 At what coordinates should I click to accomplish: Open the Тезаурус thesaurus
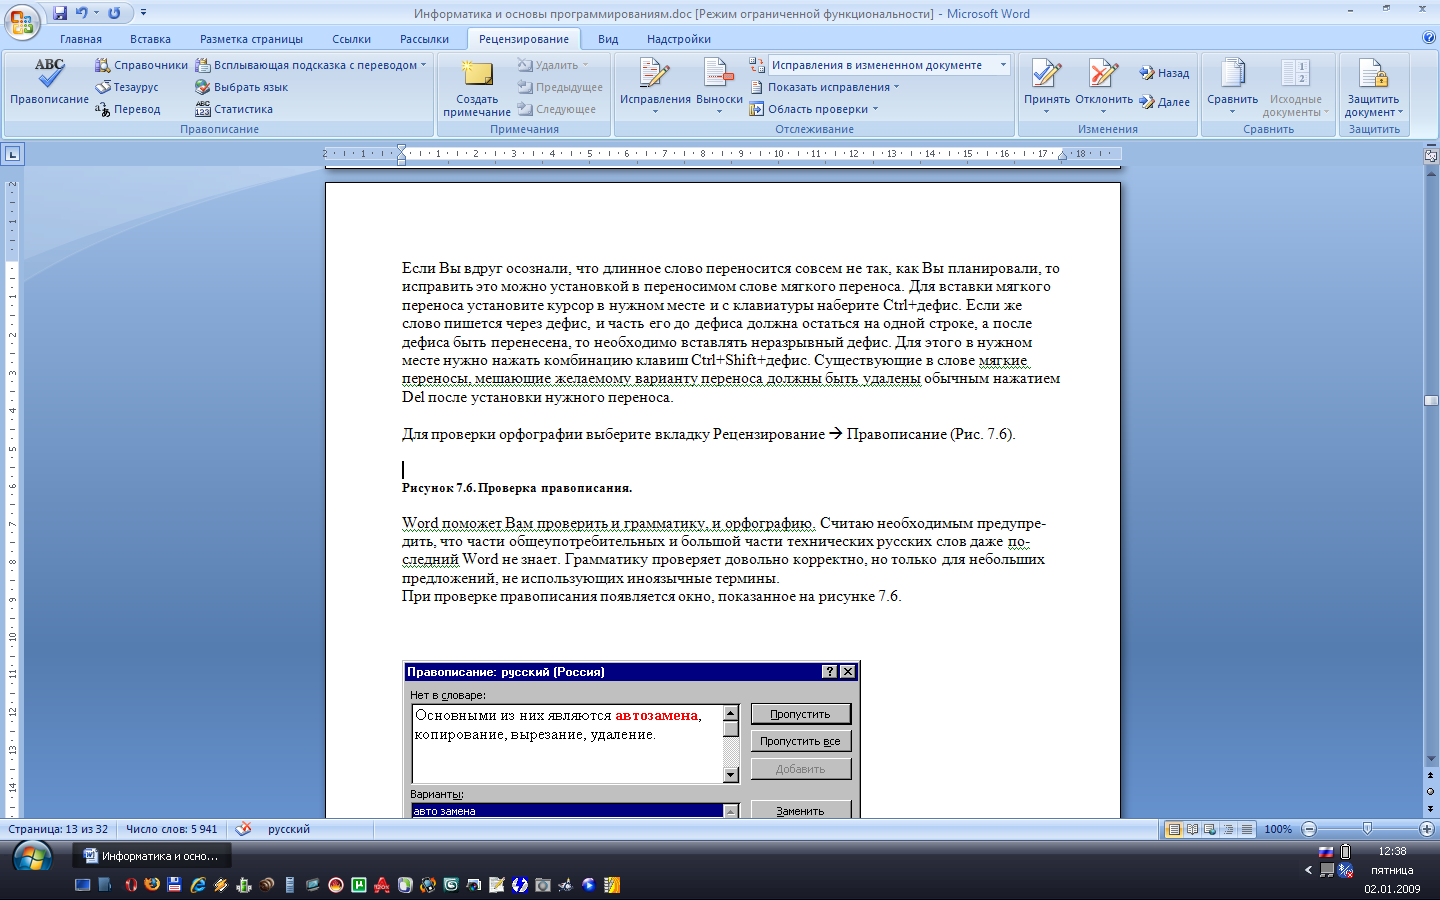(x=127, y=87)
